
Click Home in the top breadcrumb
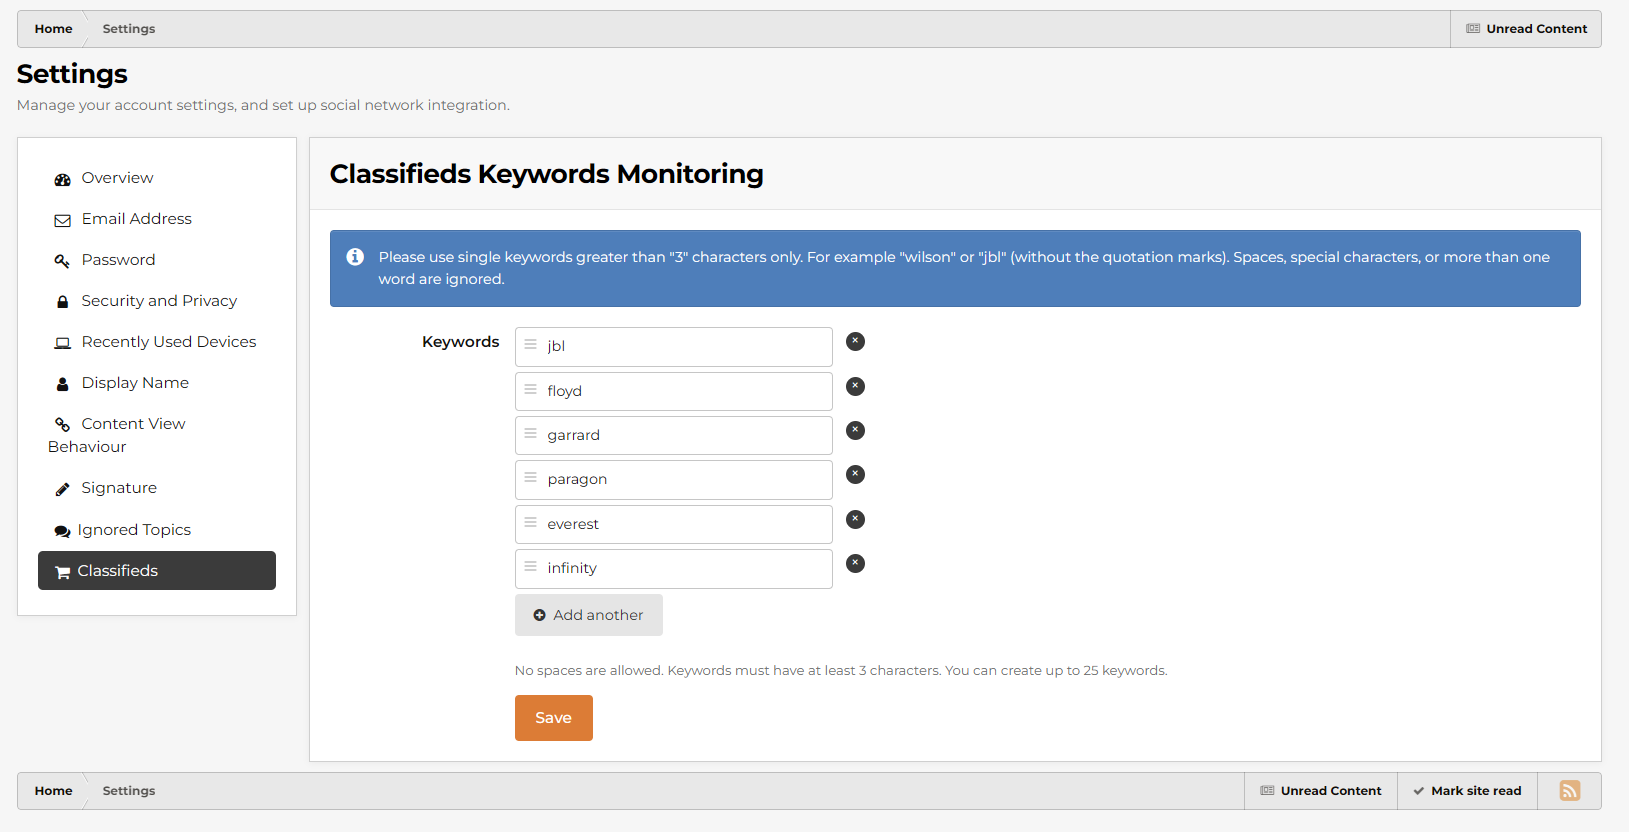tap(53, 29)
